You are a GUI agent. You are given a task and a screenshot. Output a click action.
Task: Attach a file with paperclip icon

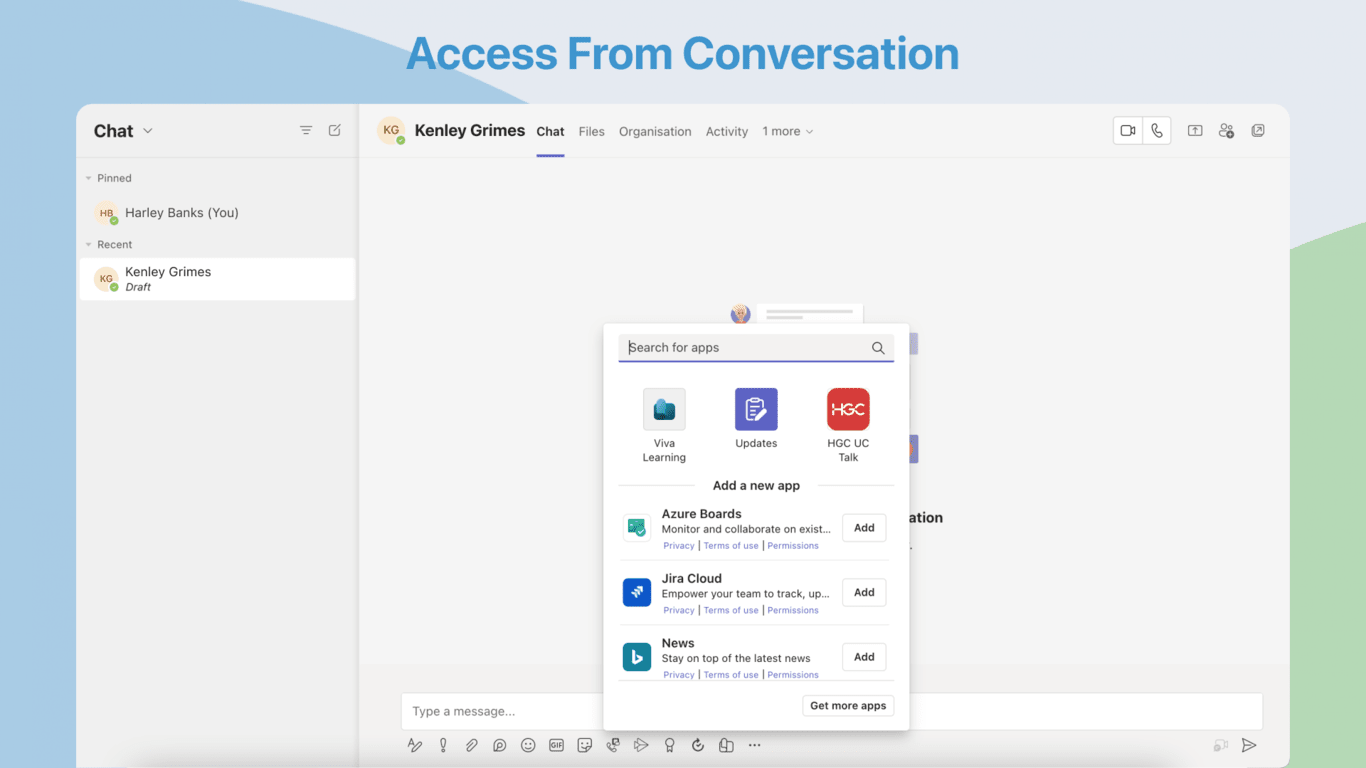pos(471,745)
